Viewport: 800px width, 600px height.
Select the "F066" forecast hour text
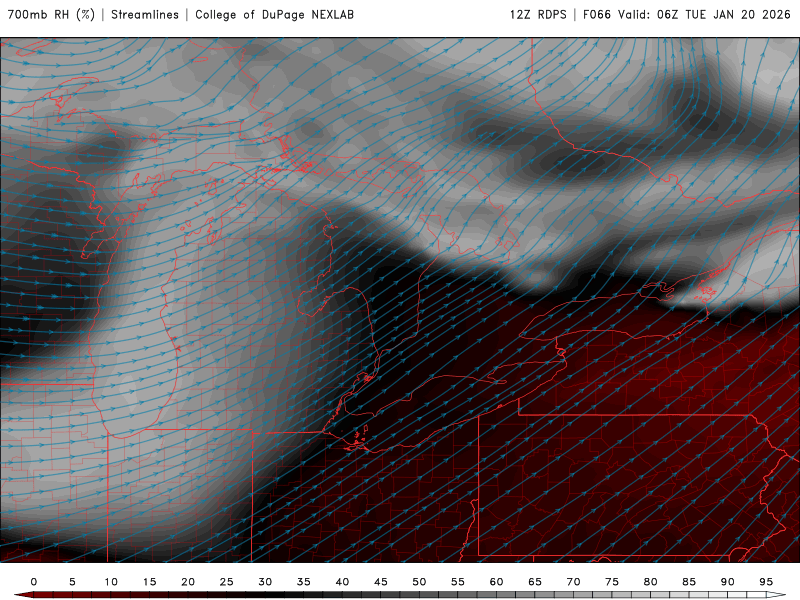(597, 14)
